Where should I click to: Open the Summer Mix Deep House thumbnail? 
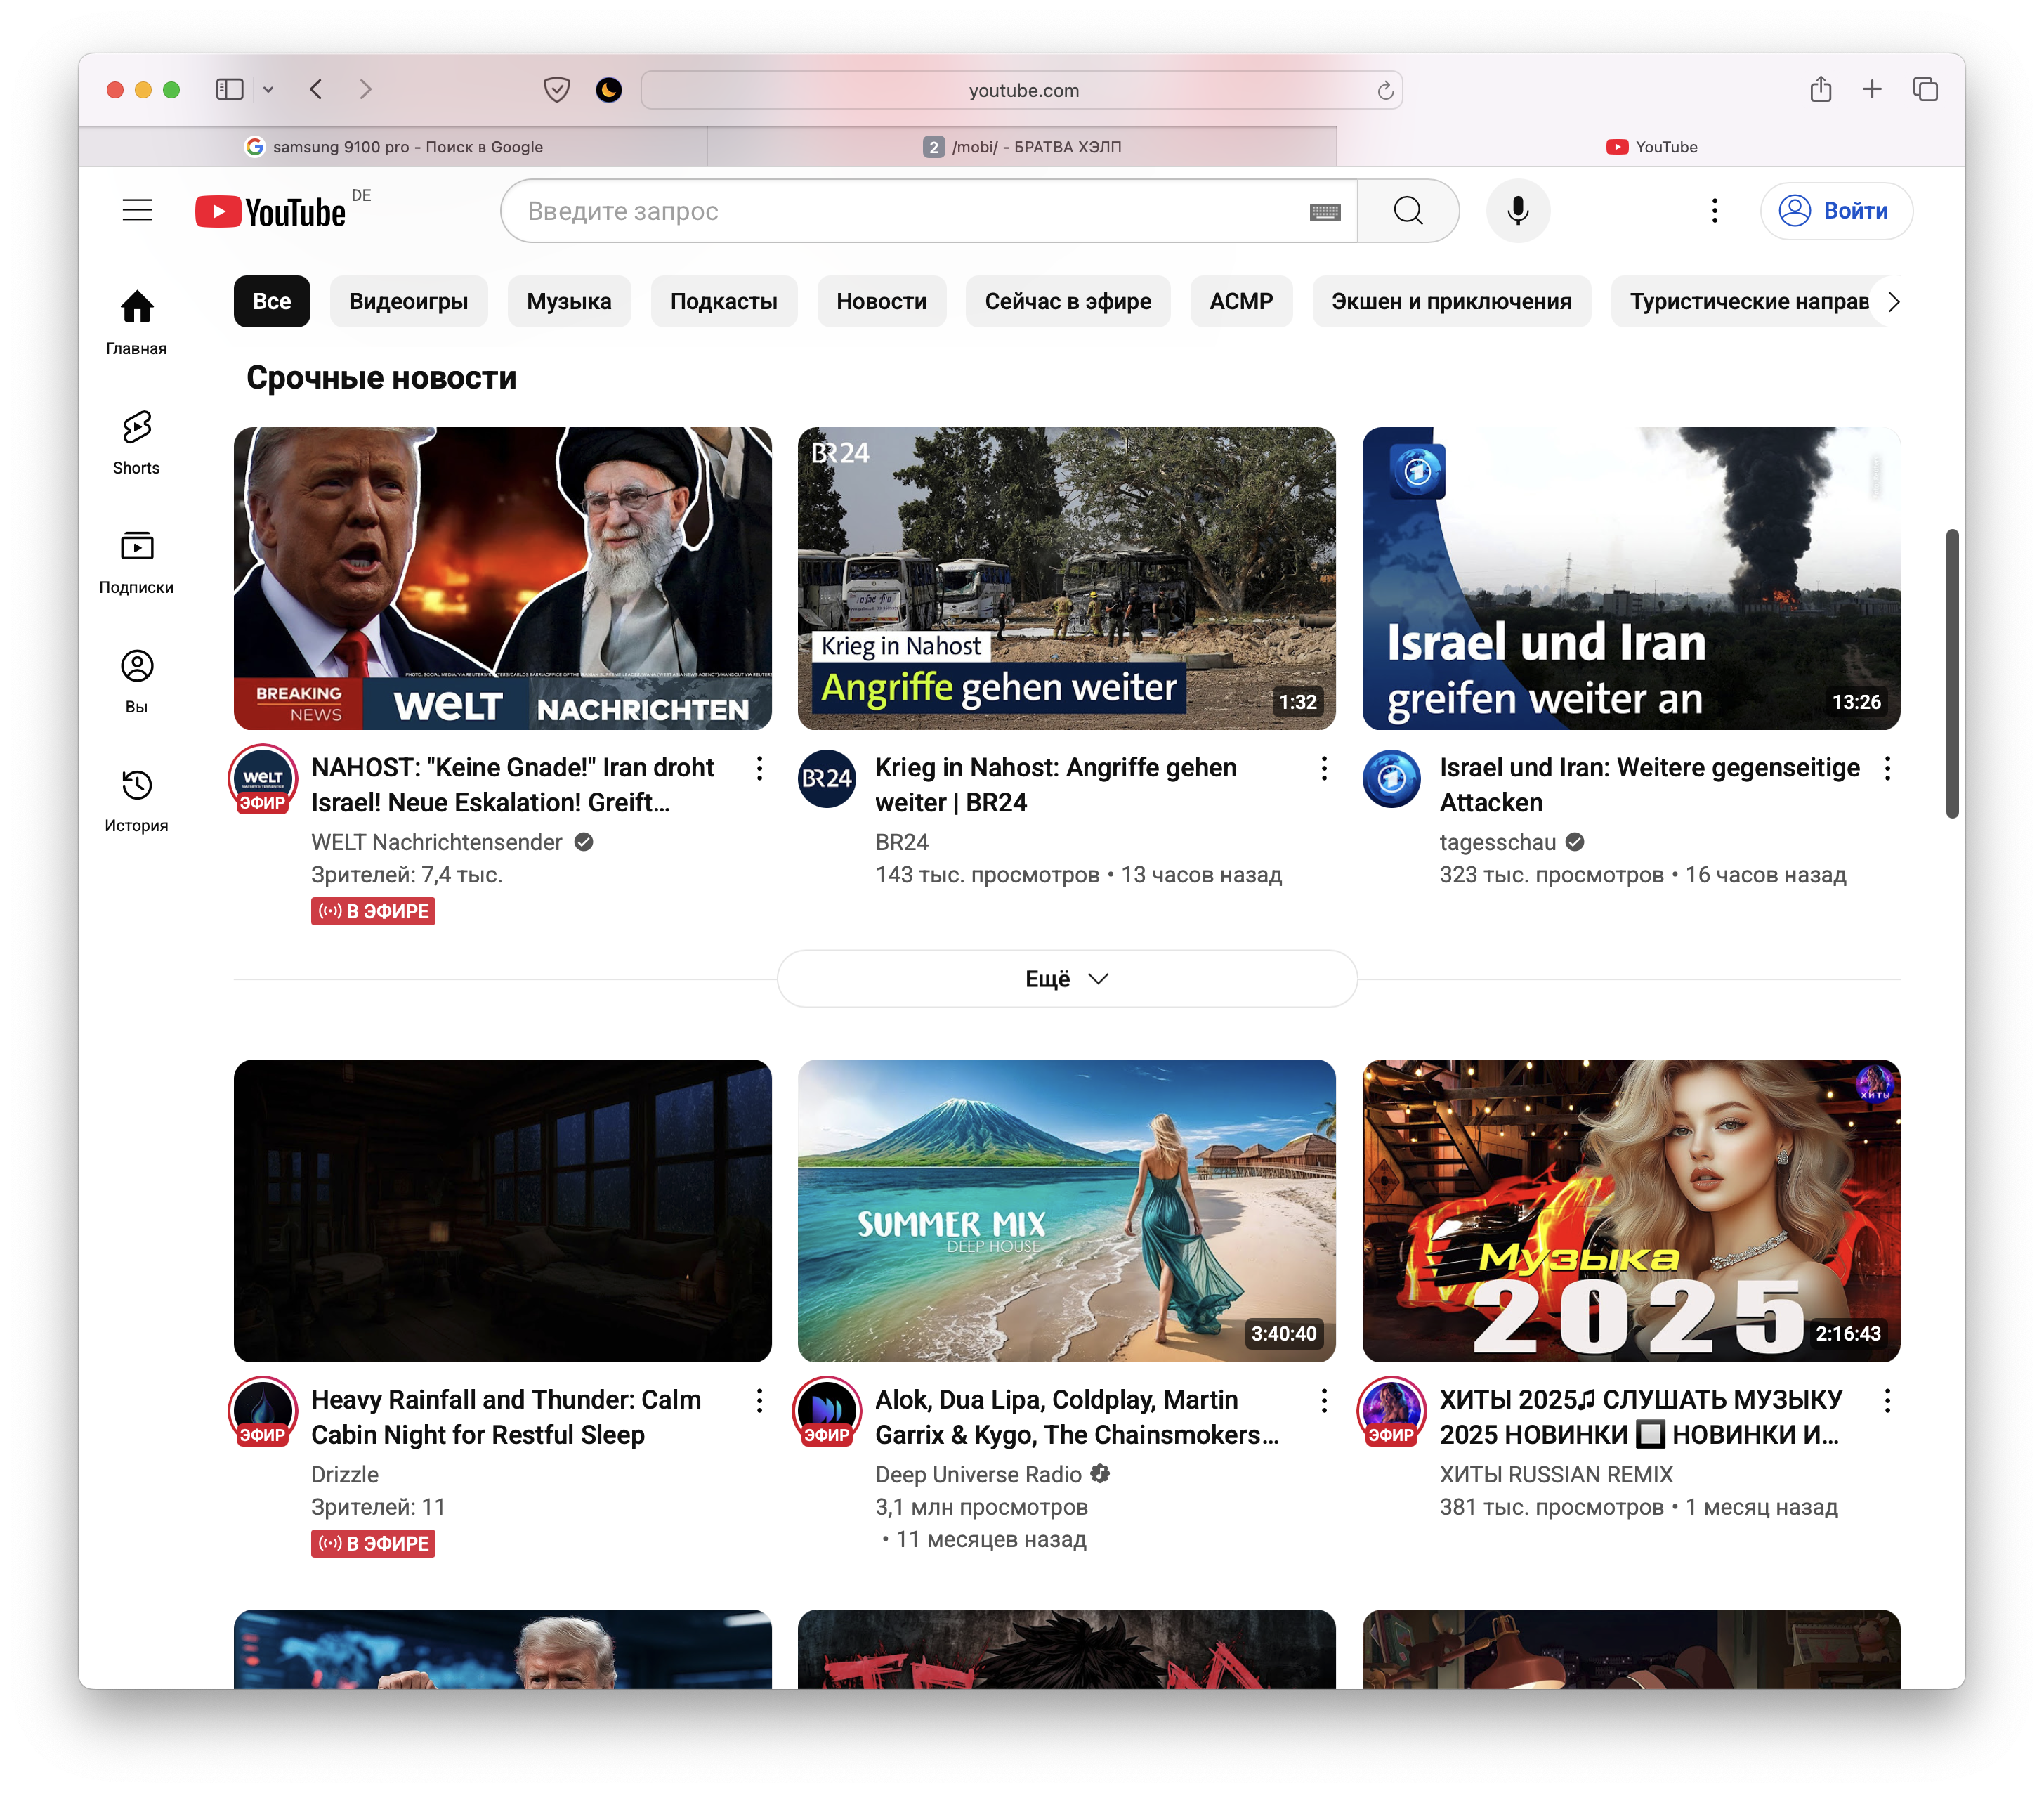[1066, 1210]
